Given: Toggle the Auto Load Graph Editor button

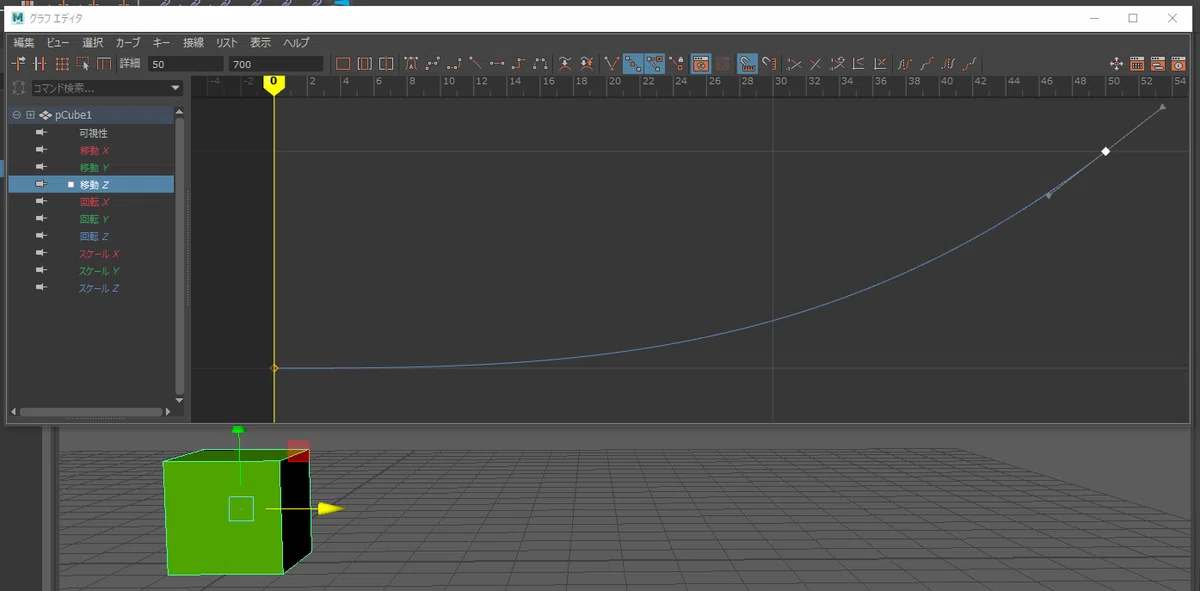Looking at the screenshot, I should point(701,63).
